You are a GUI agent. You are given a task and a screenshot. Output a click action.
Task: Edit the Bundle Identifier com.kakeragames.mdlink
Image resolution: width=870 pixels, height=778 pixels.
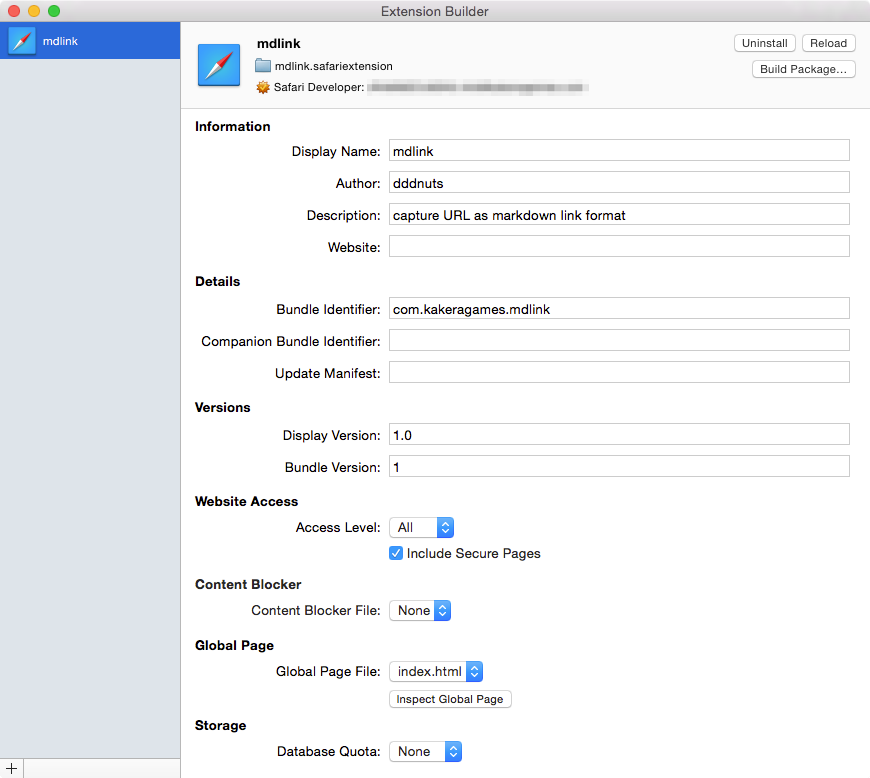(x=617, y=308)
